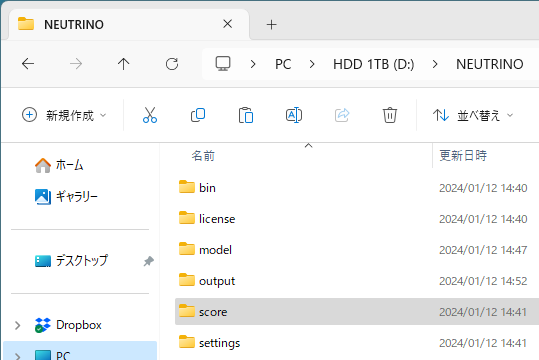Expand chevron after PC in path
Screen dimensions: 539x360
(312, 64)
